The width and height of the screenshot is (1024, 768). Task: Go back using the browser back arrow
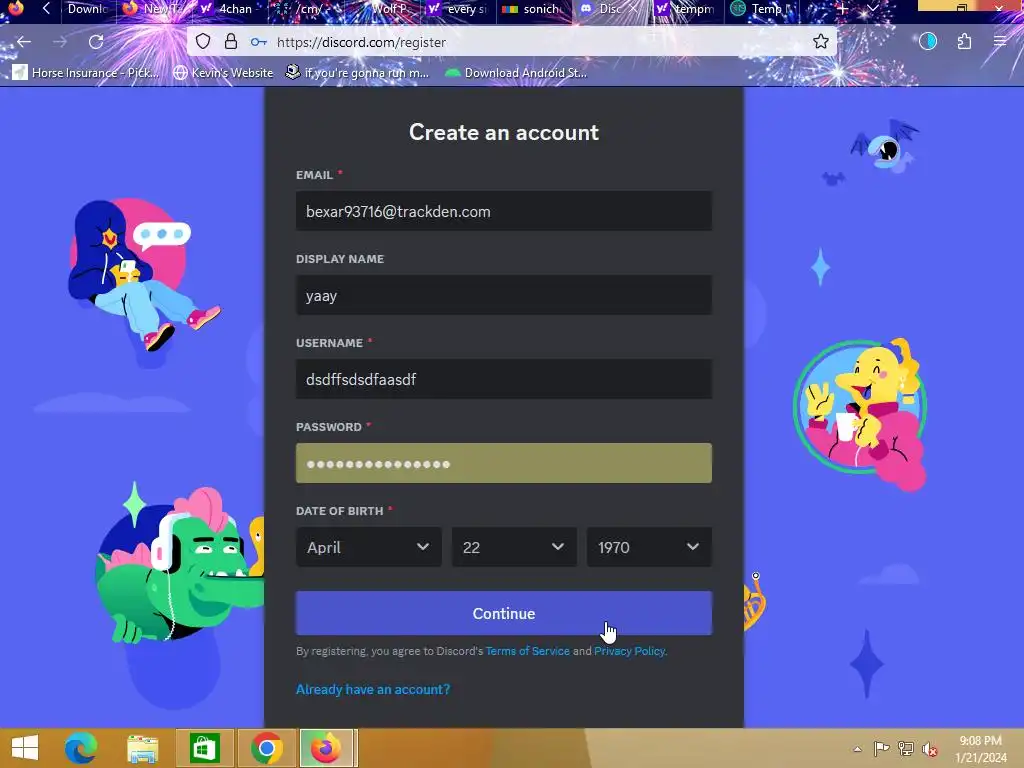[24, 42]
